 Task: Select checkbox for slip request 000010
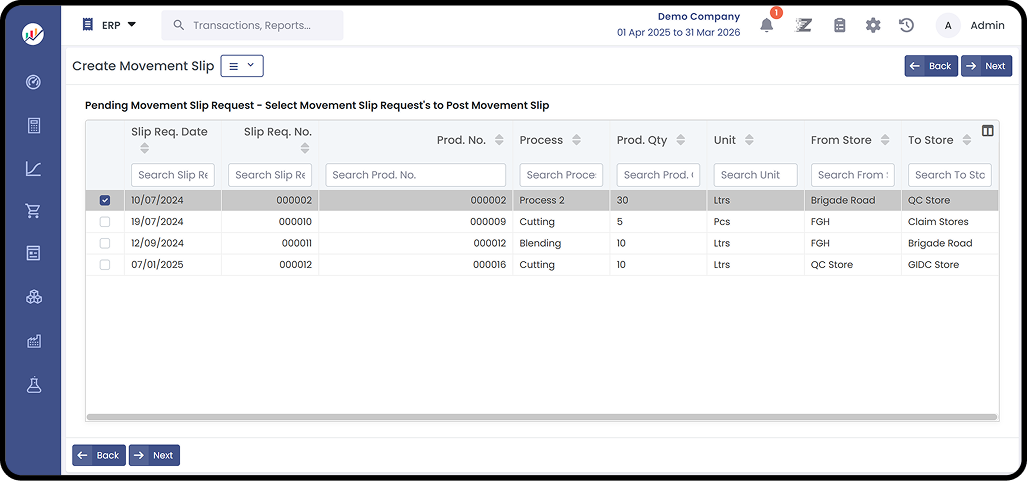[105, 222]
